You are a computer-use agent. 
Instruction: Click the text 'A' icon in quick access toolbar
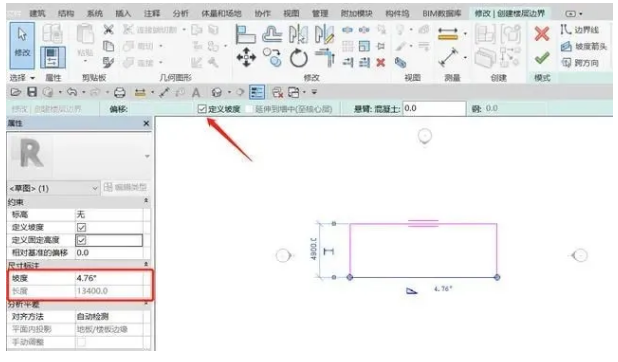195,93
